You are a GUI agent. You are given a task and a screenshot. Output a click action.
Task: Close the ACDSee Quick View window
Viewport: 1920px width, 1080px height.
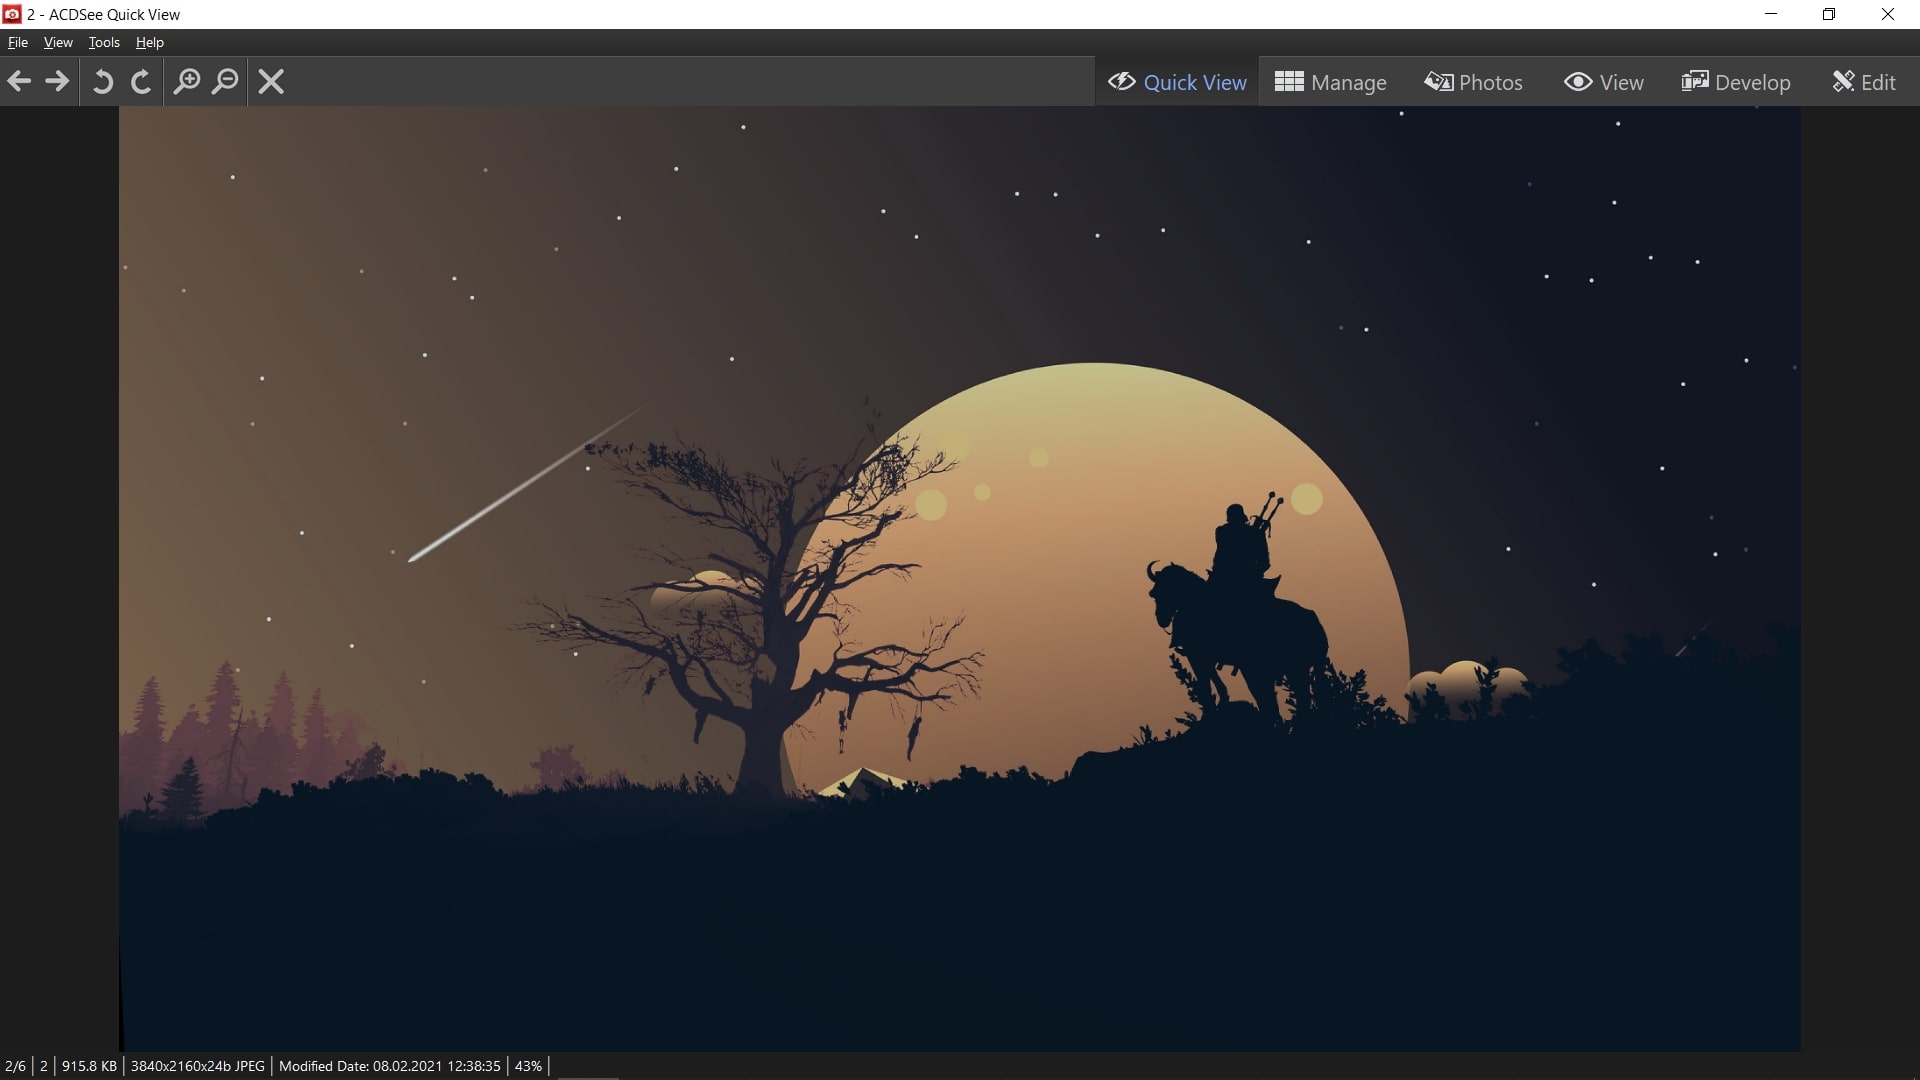(x=1888, y=14)
